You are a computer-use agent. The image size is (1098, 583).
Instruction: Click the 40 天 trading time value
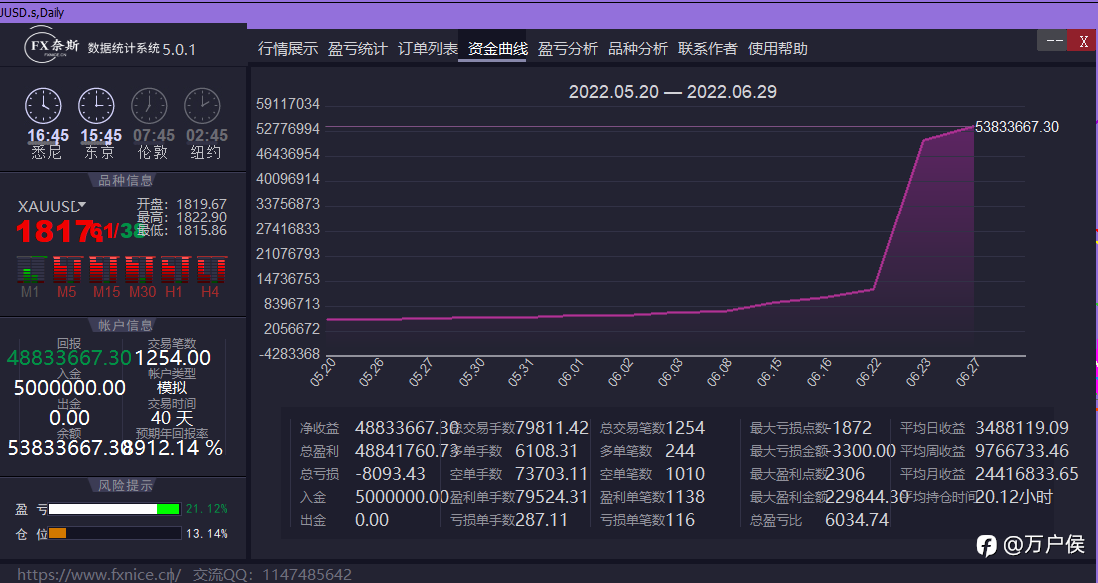[172, 418]
